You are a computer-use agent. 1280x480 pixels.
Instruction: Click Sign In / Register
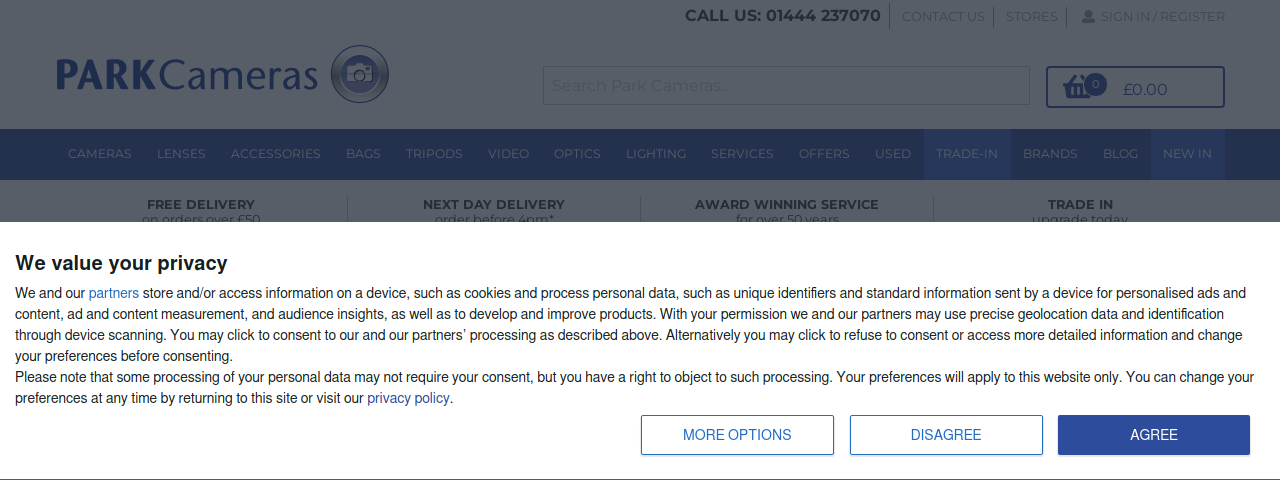point(1162,16)
